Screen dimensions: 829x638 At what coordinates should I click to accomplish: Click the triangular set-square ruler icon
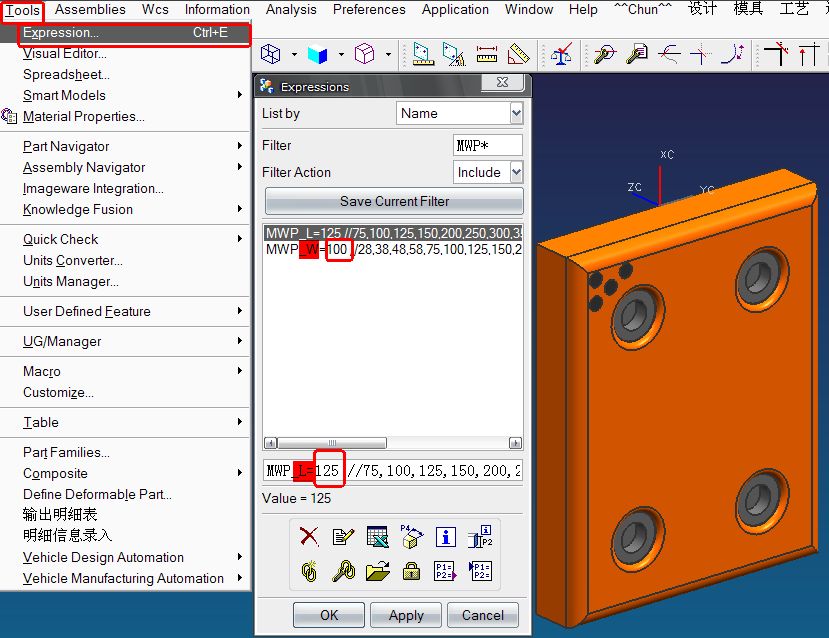[x=519, y=54]
